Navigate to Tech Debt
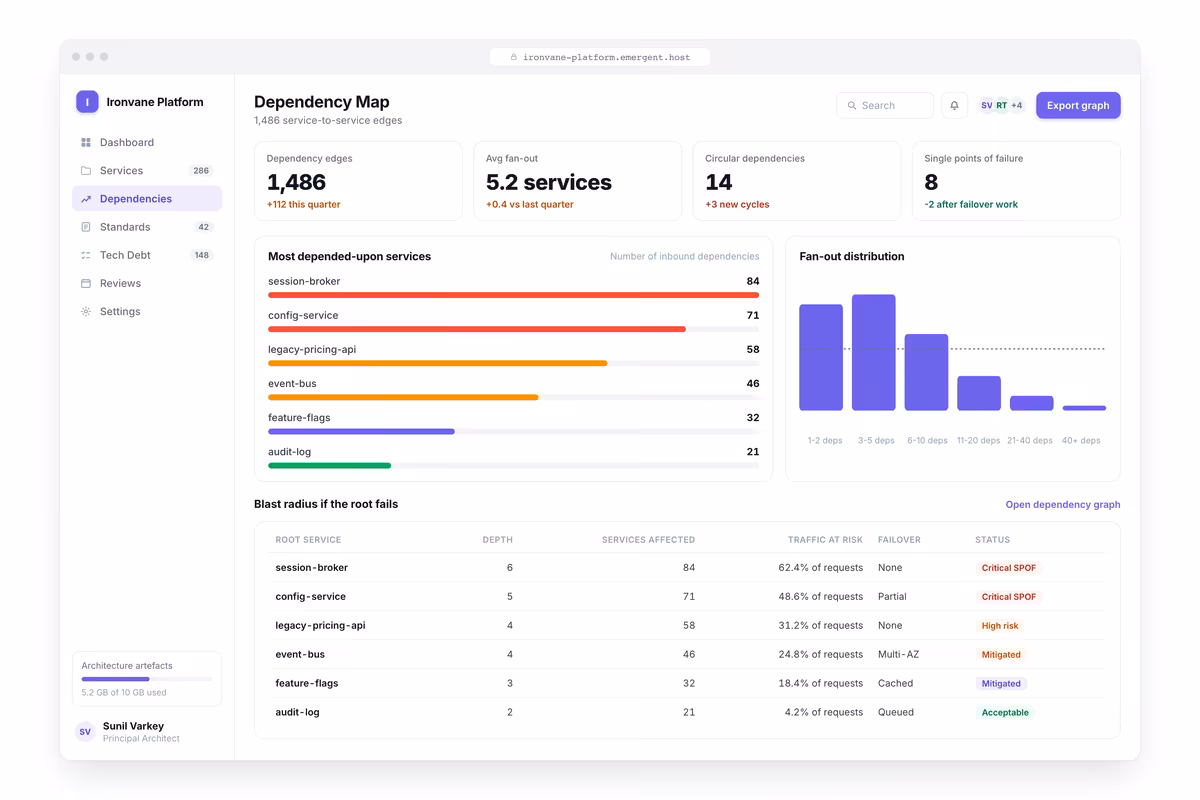1200x800 pixels. pos(147,255)
